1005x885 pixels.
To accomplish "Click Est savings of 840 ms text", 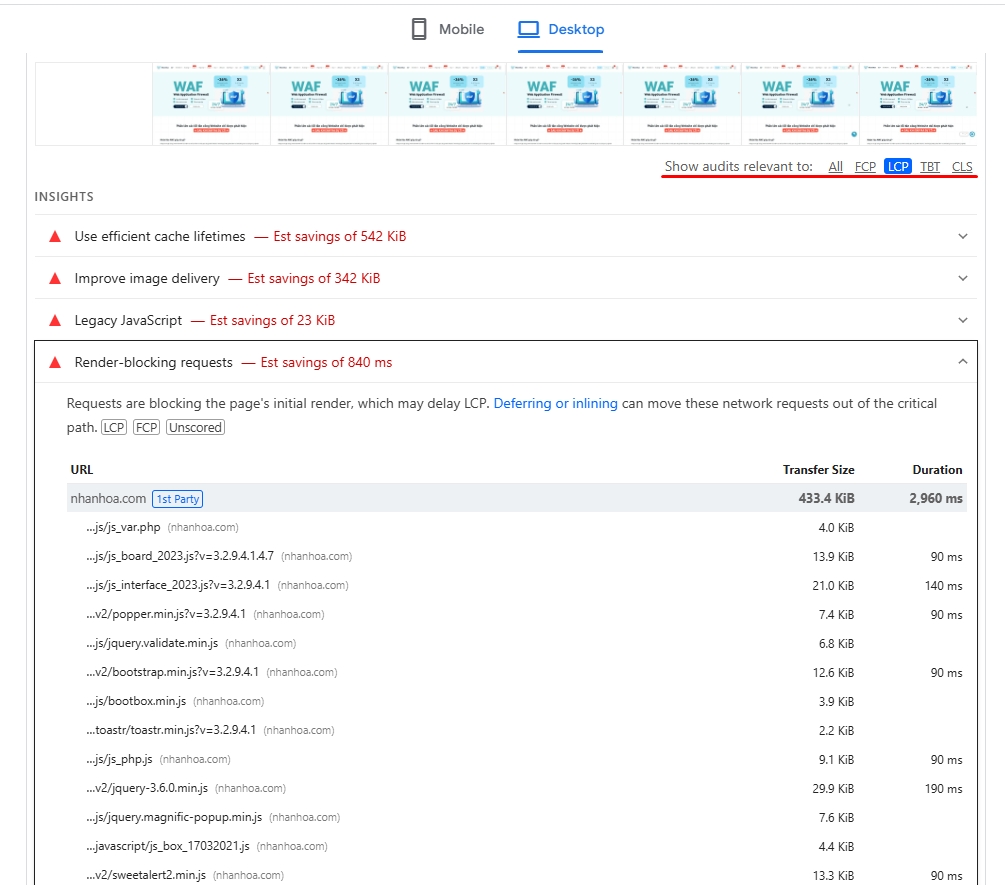I will coord(326,362).
